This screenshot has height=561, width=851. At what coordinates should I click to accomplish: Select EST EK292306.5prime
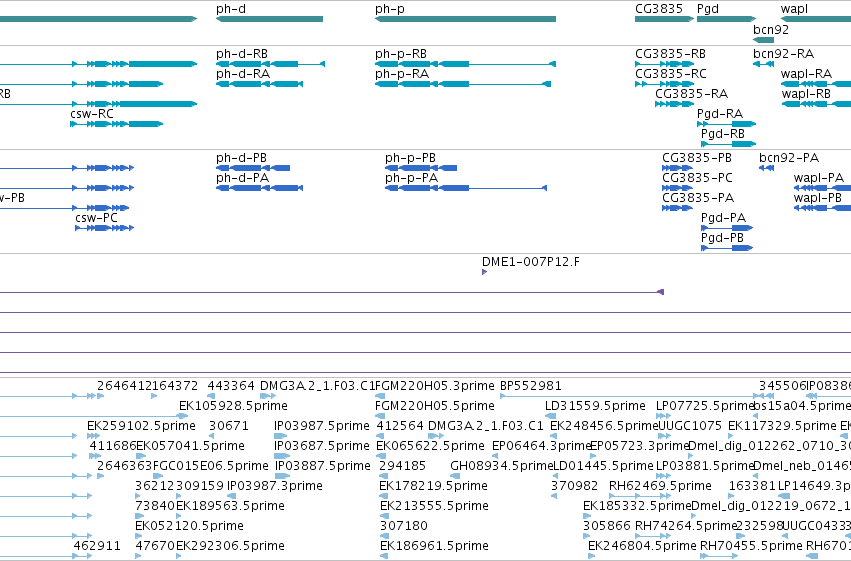pos(230,546)
